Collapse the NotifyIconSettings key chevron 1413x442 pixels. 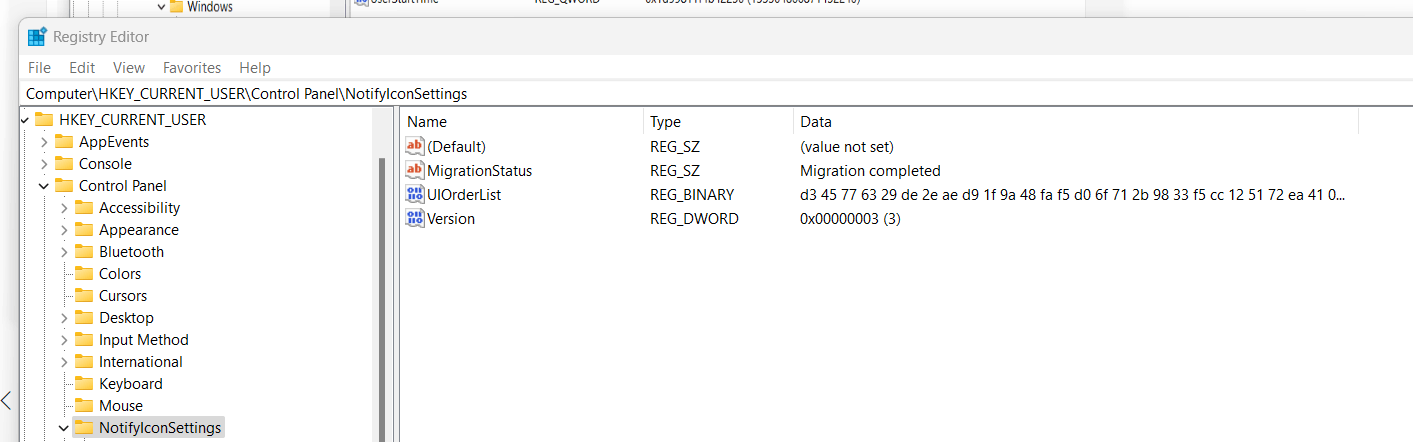[64, 428]
